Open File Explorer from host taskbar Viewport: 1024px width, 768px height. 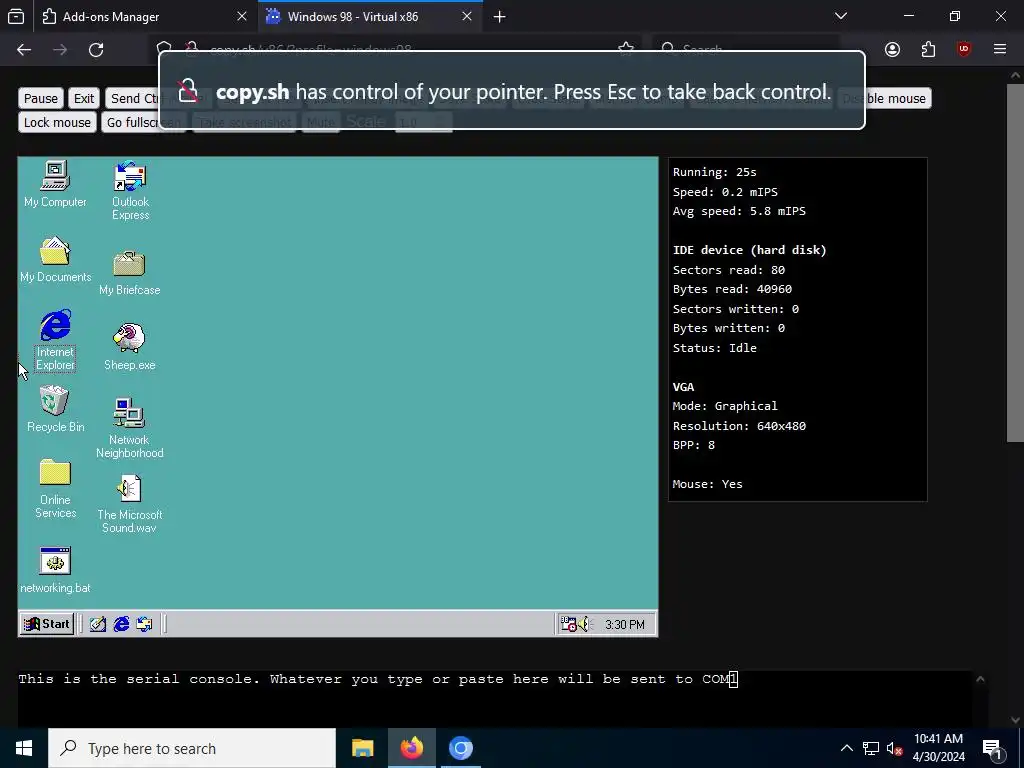coord(362,748)
